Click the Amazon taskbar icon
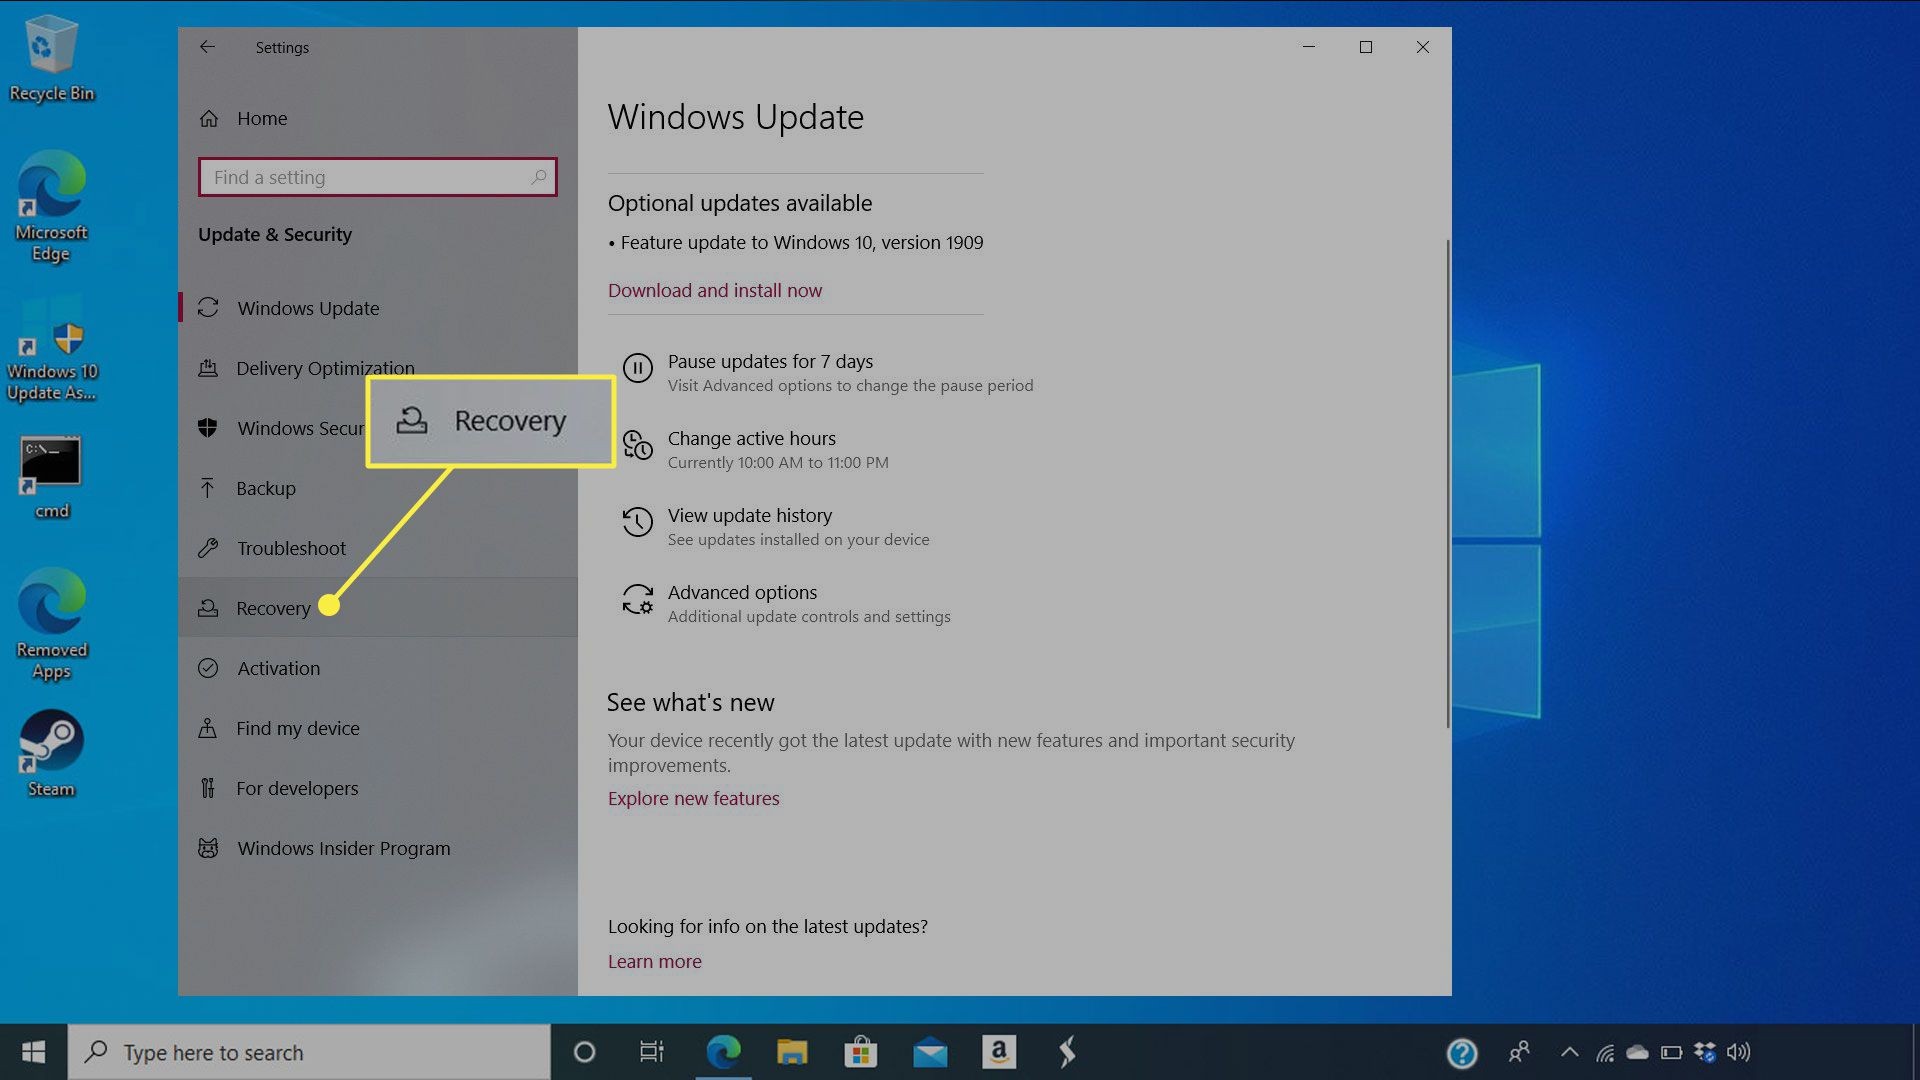Screen dimensions: 1920x1080 998,1052
